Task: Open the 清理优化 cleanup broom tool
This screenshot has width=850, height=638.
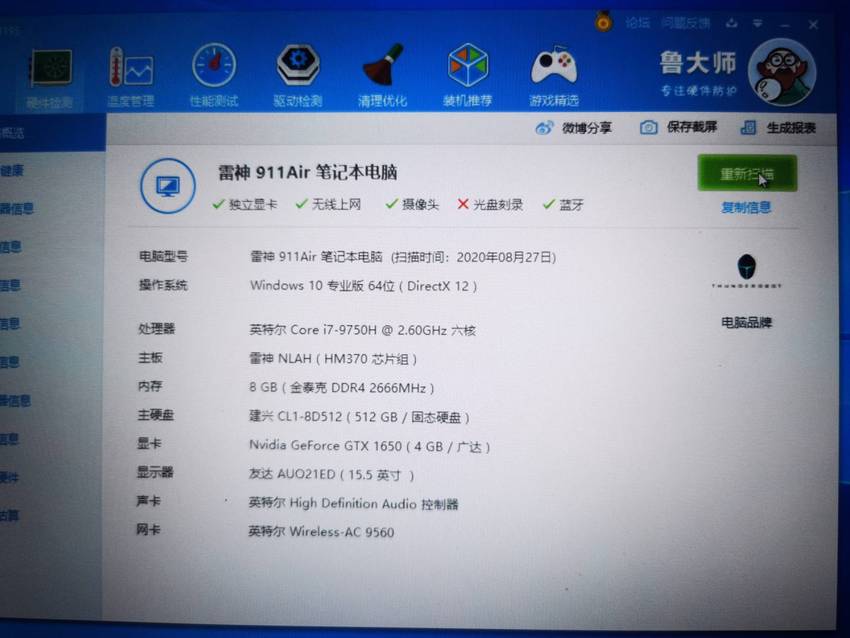Action: point(382,76)
